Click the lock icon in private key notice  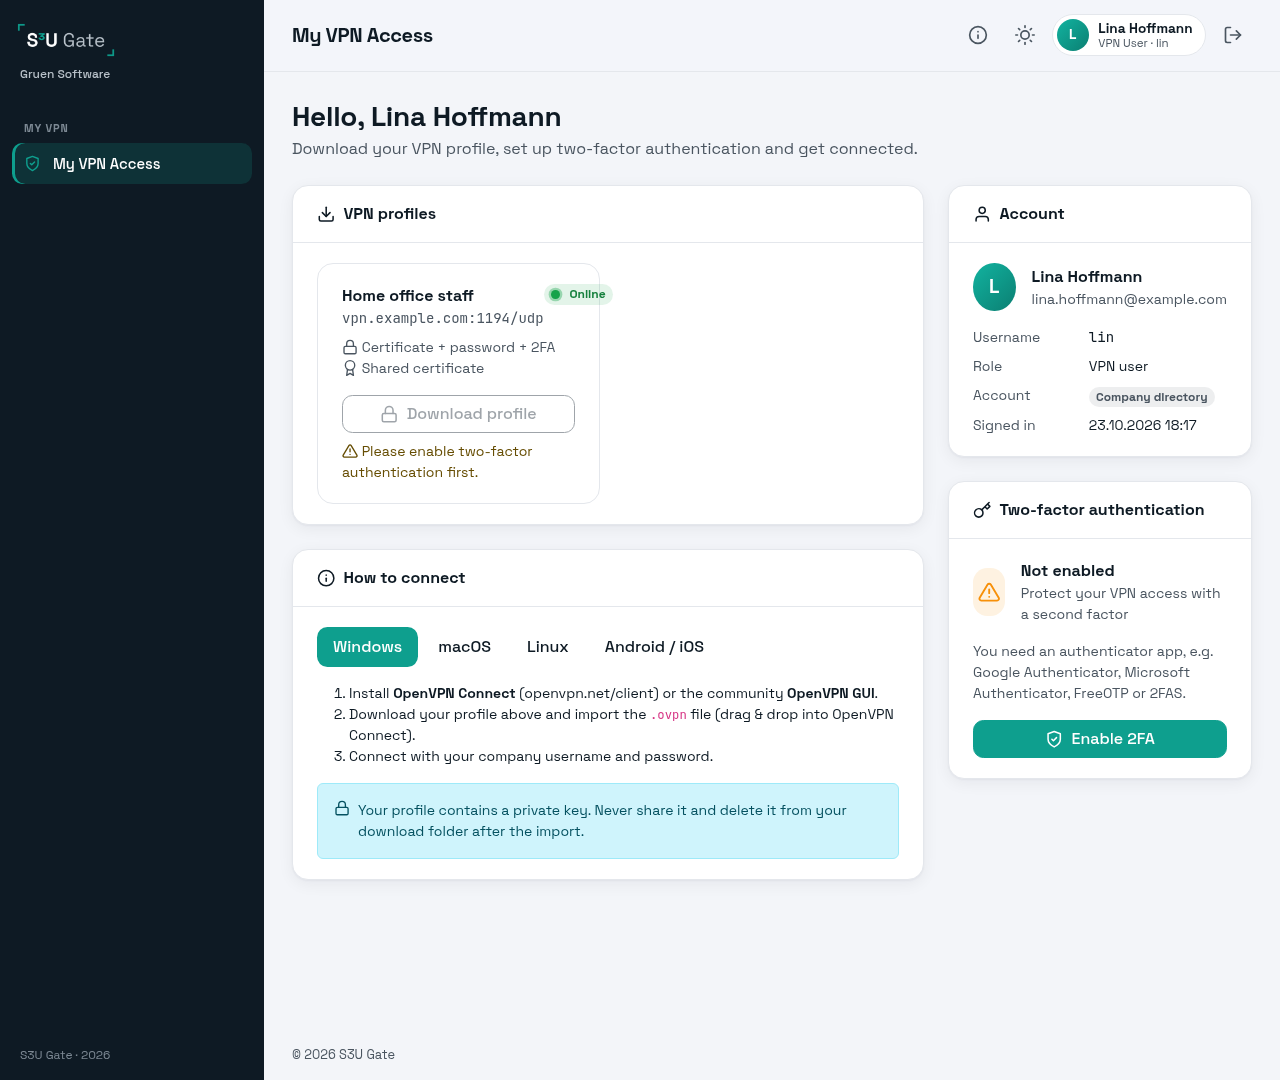pos(342,808)
